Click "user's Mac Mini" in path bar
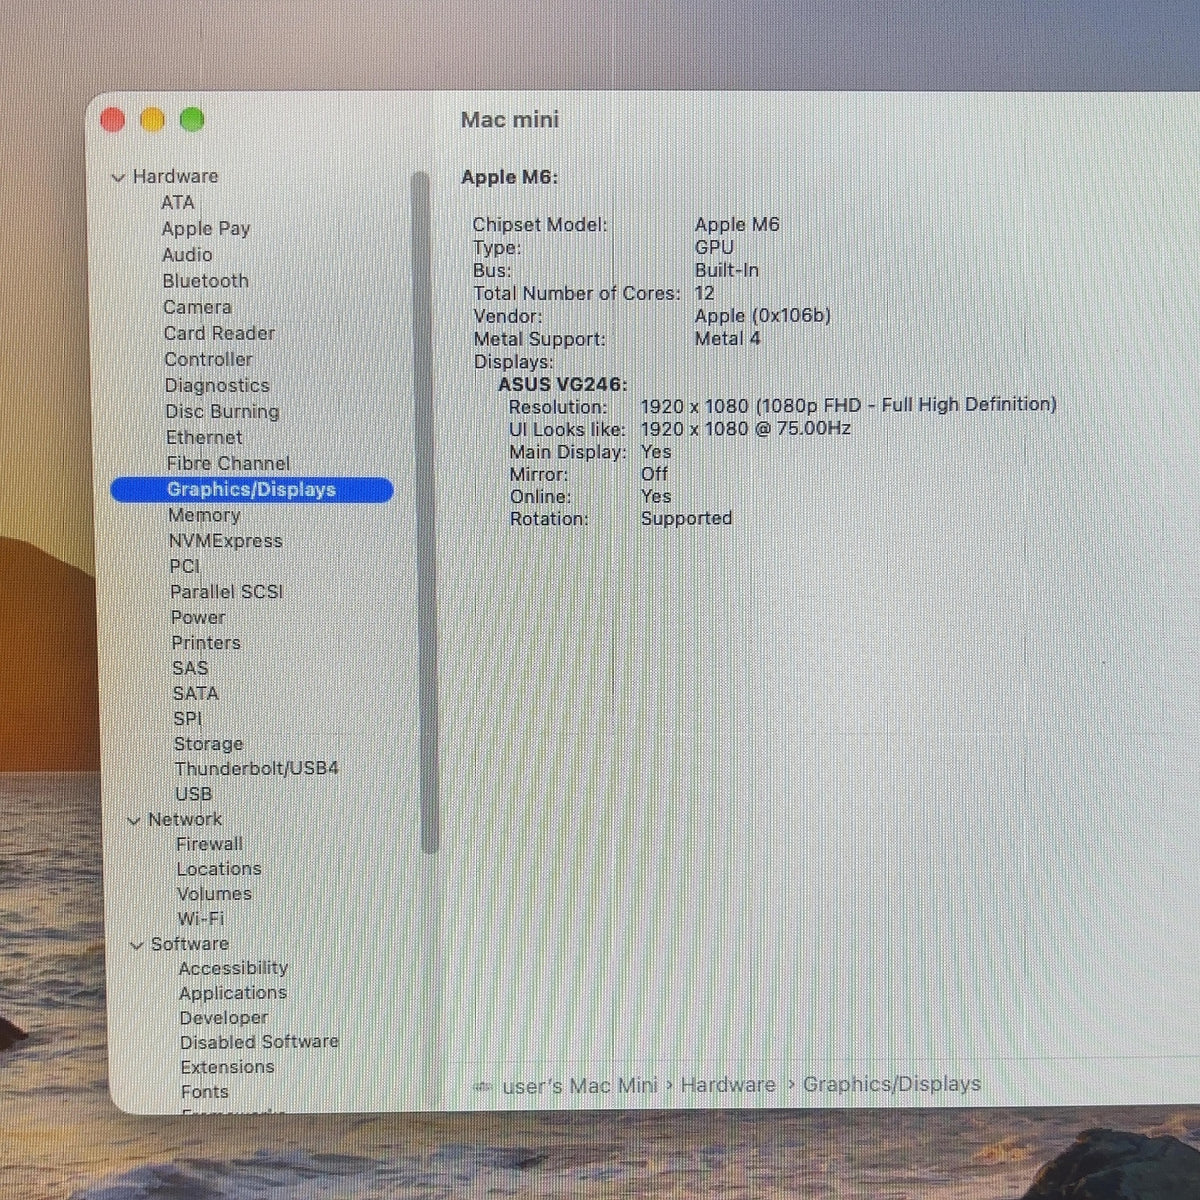This screenshot has width=1200, height=1200. 580,1086
